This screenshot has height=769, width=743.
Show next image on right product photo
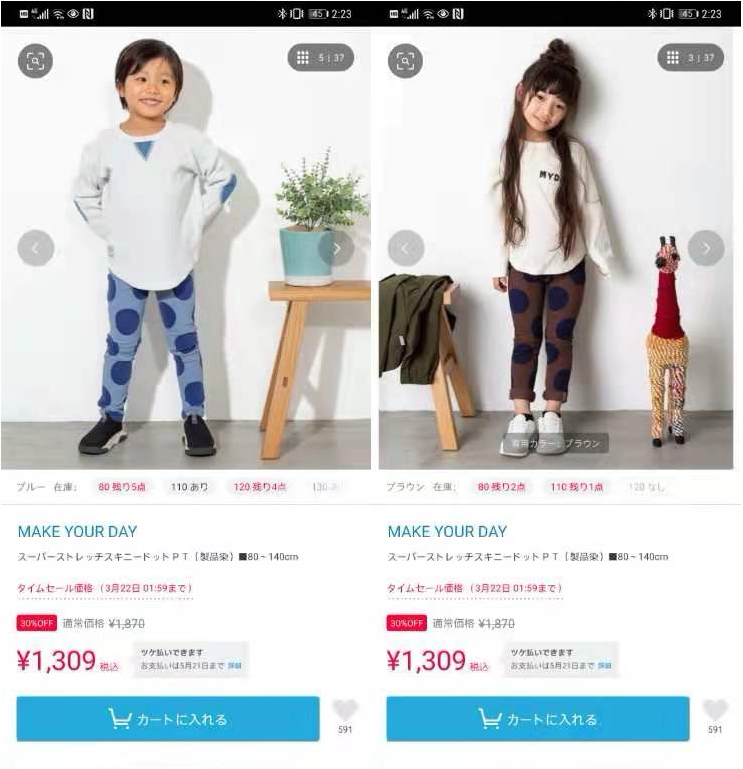pyautogui.click(x=706, y=248)
